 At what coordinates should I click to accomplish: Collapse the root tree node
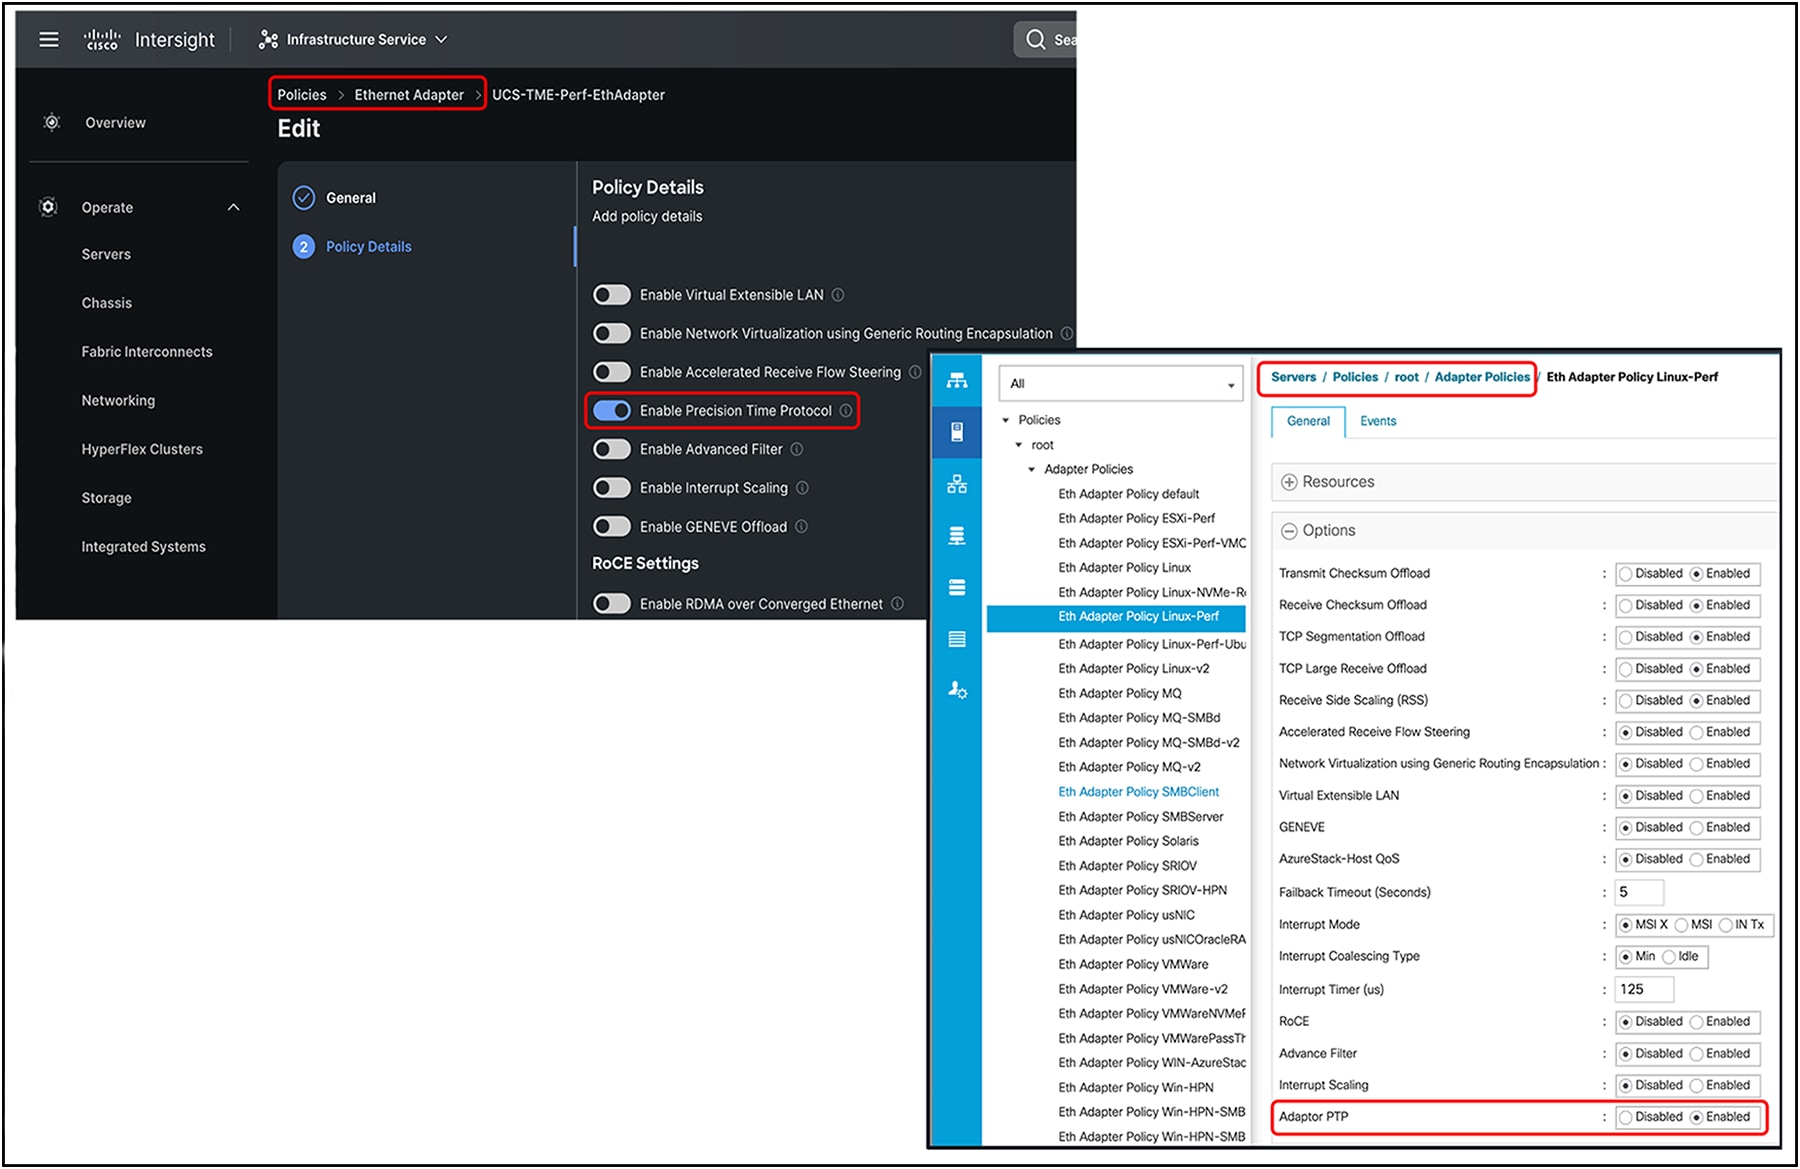coord(1019,445)
